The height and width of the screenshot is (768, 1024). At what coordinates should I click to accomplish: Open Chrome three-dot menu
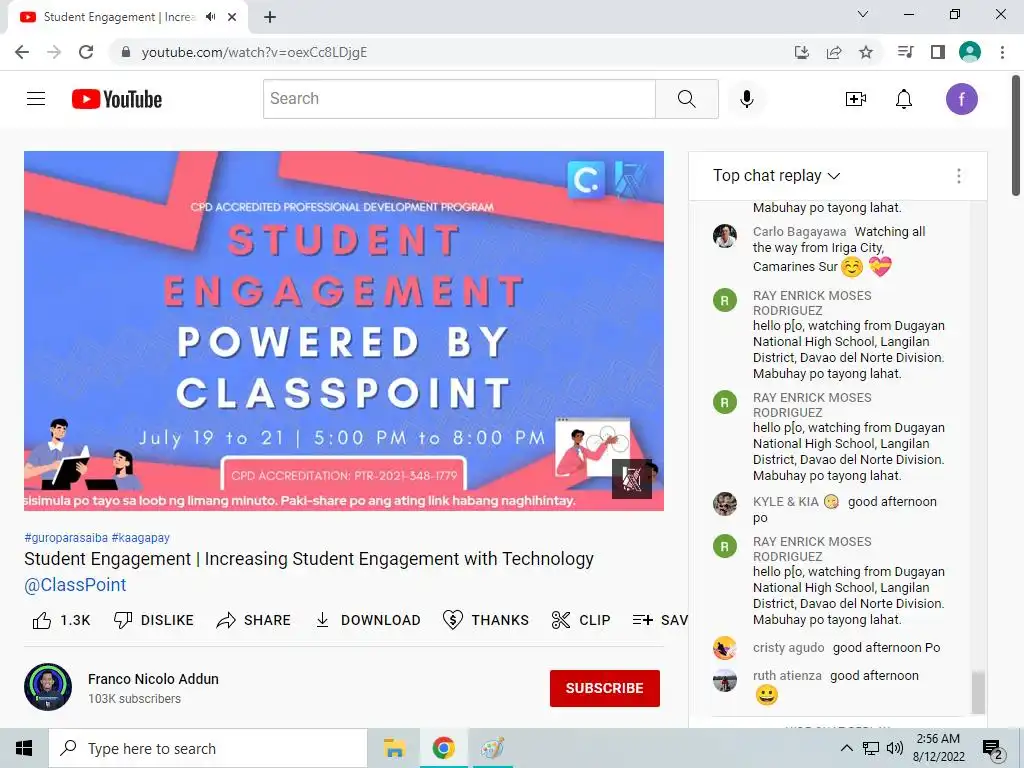pyautogui.click(x=1002, y=52)
